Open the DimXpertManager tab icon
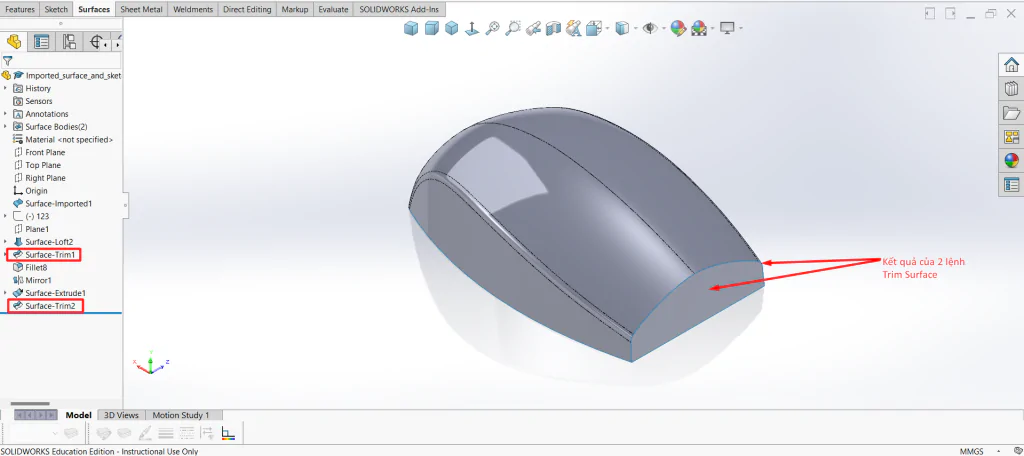 click(x=97, y=42)
